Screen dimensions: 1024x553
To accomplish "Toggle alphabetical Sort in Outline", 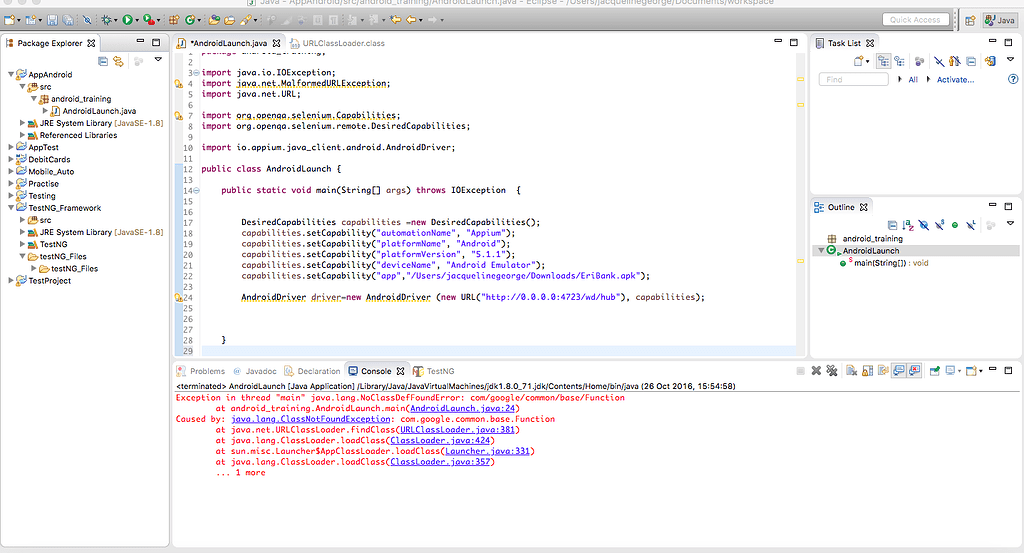I will point(908,225).
